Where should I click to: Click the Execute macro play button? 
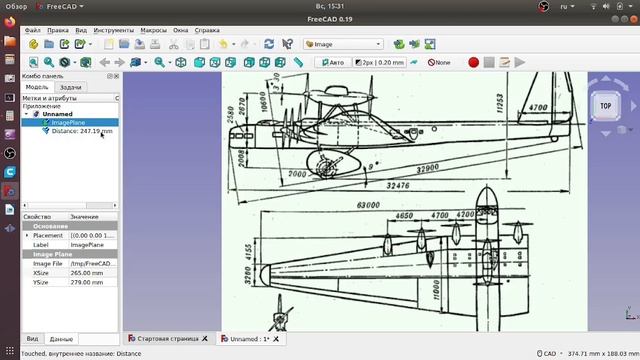pos(520,62)
